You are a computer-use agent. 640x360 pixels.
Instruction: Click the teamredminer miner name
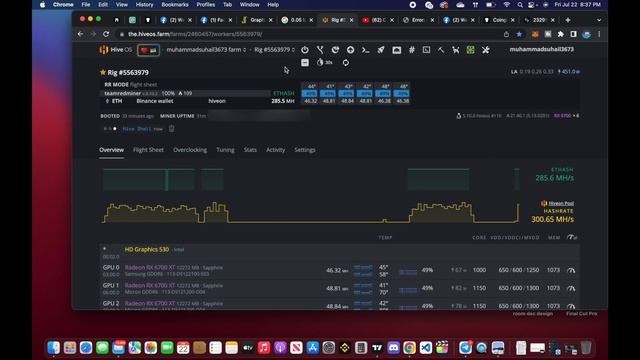pyautogui.click(x=122, y=93)
